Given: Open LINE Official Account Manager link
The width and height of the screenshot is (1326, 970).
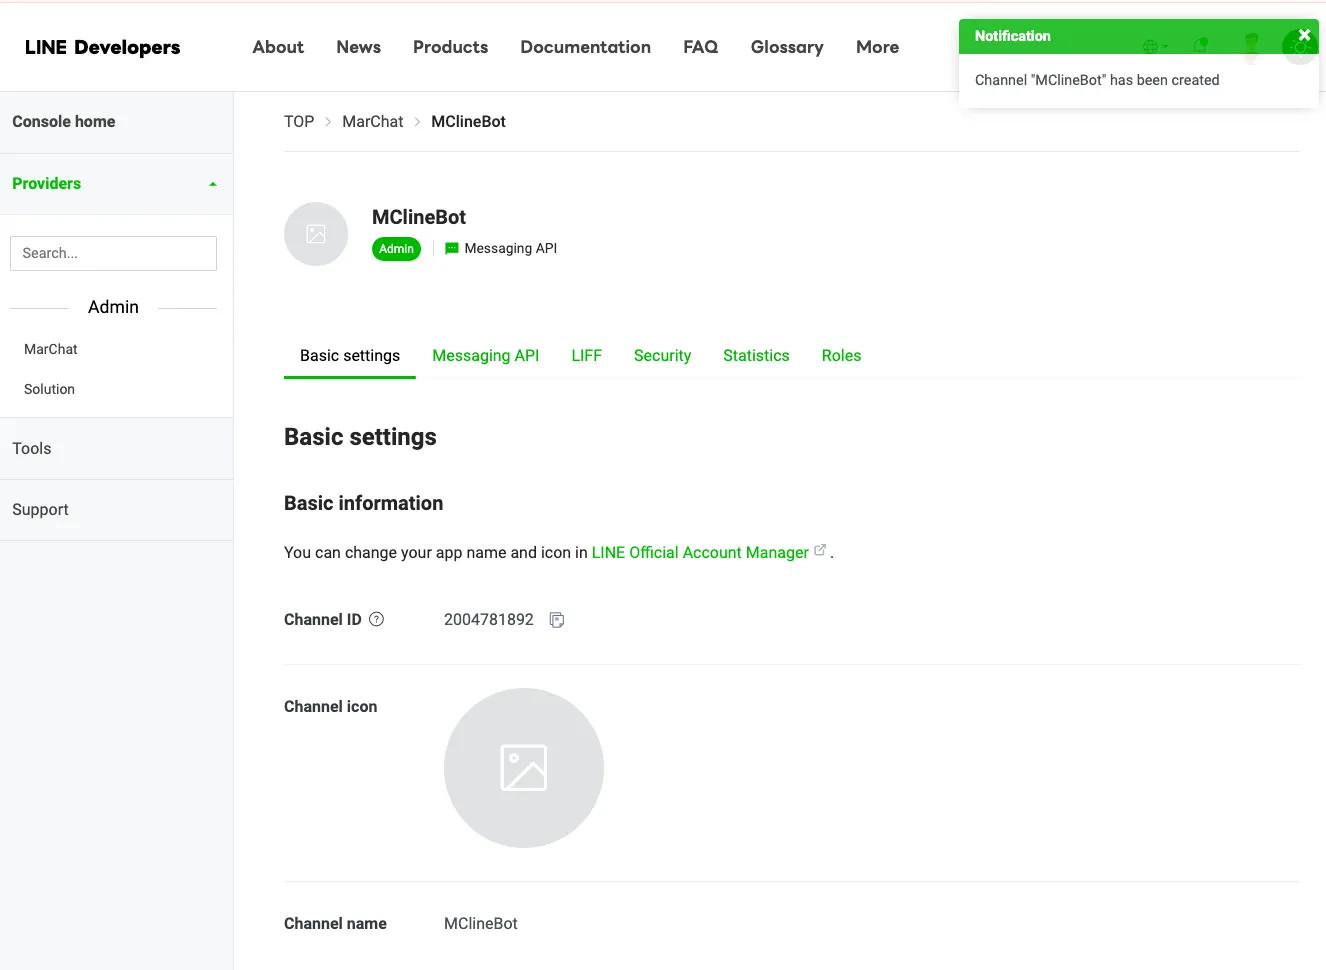Looking at the screenshot, I should tap(700, 552).
